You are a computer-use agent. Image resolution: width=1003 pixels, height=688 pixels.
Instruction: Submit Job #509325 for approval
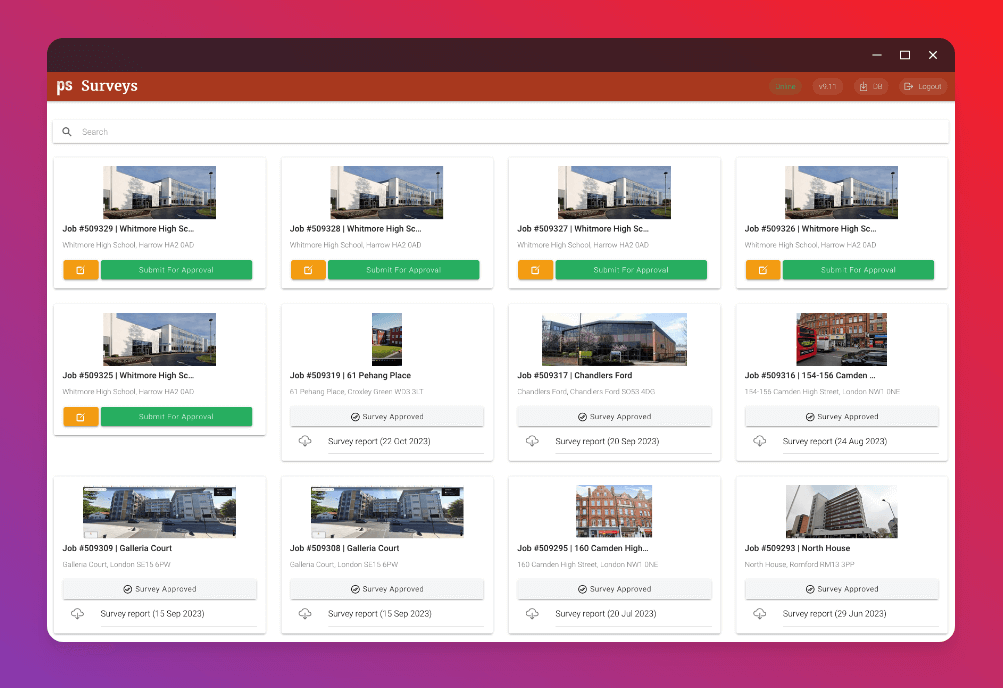(177, 417)
